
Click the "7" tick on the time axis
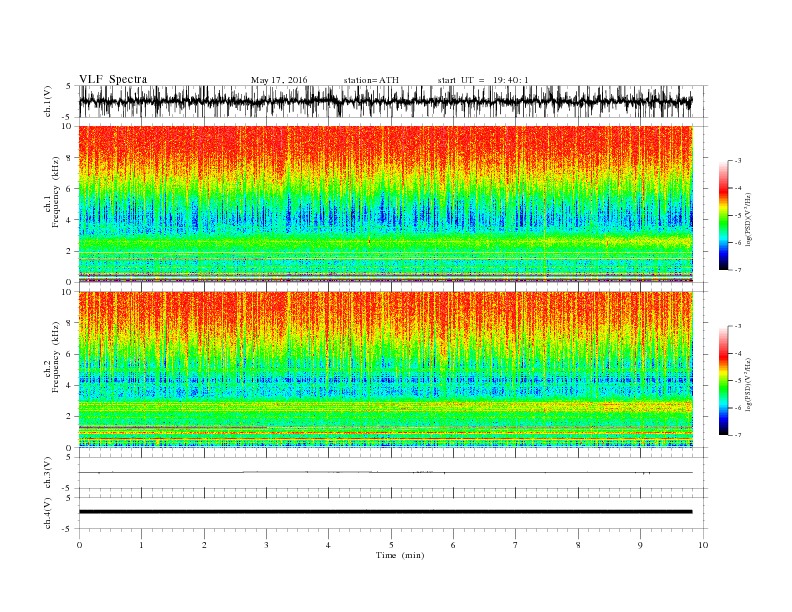516,545
